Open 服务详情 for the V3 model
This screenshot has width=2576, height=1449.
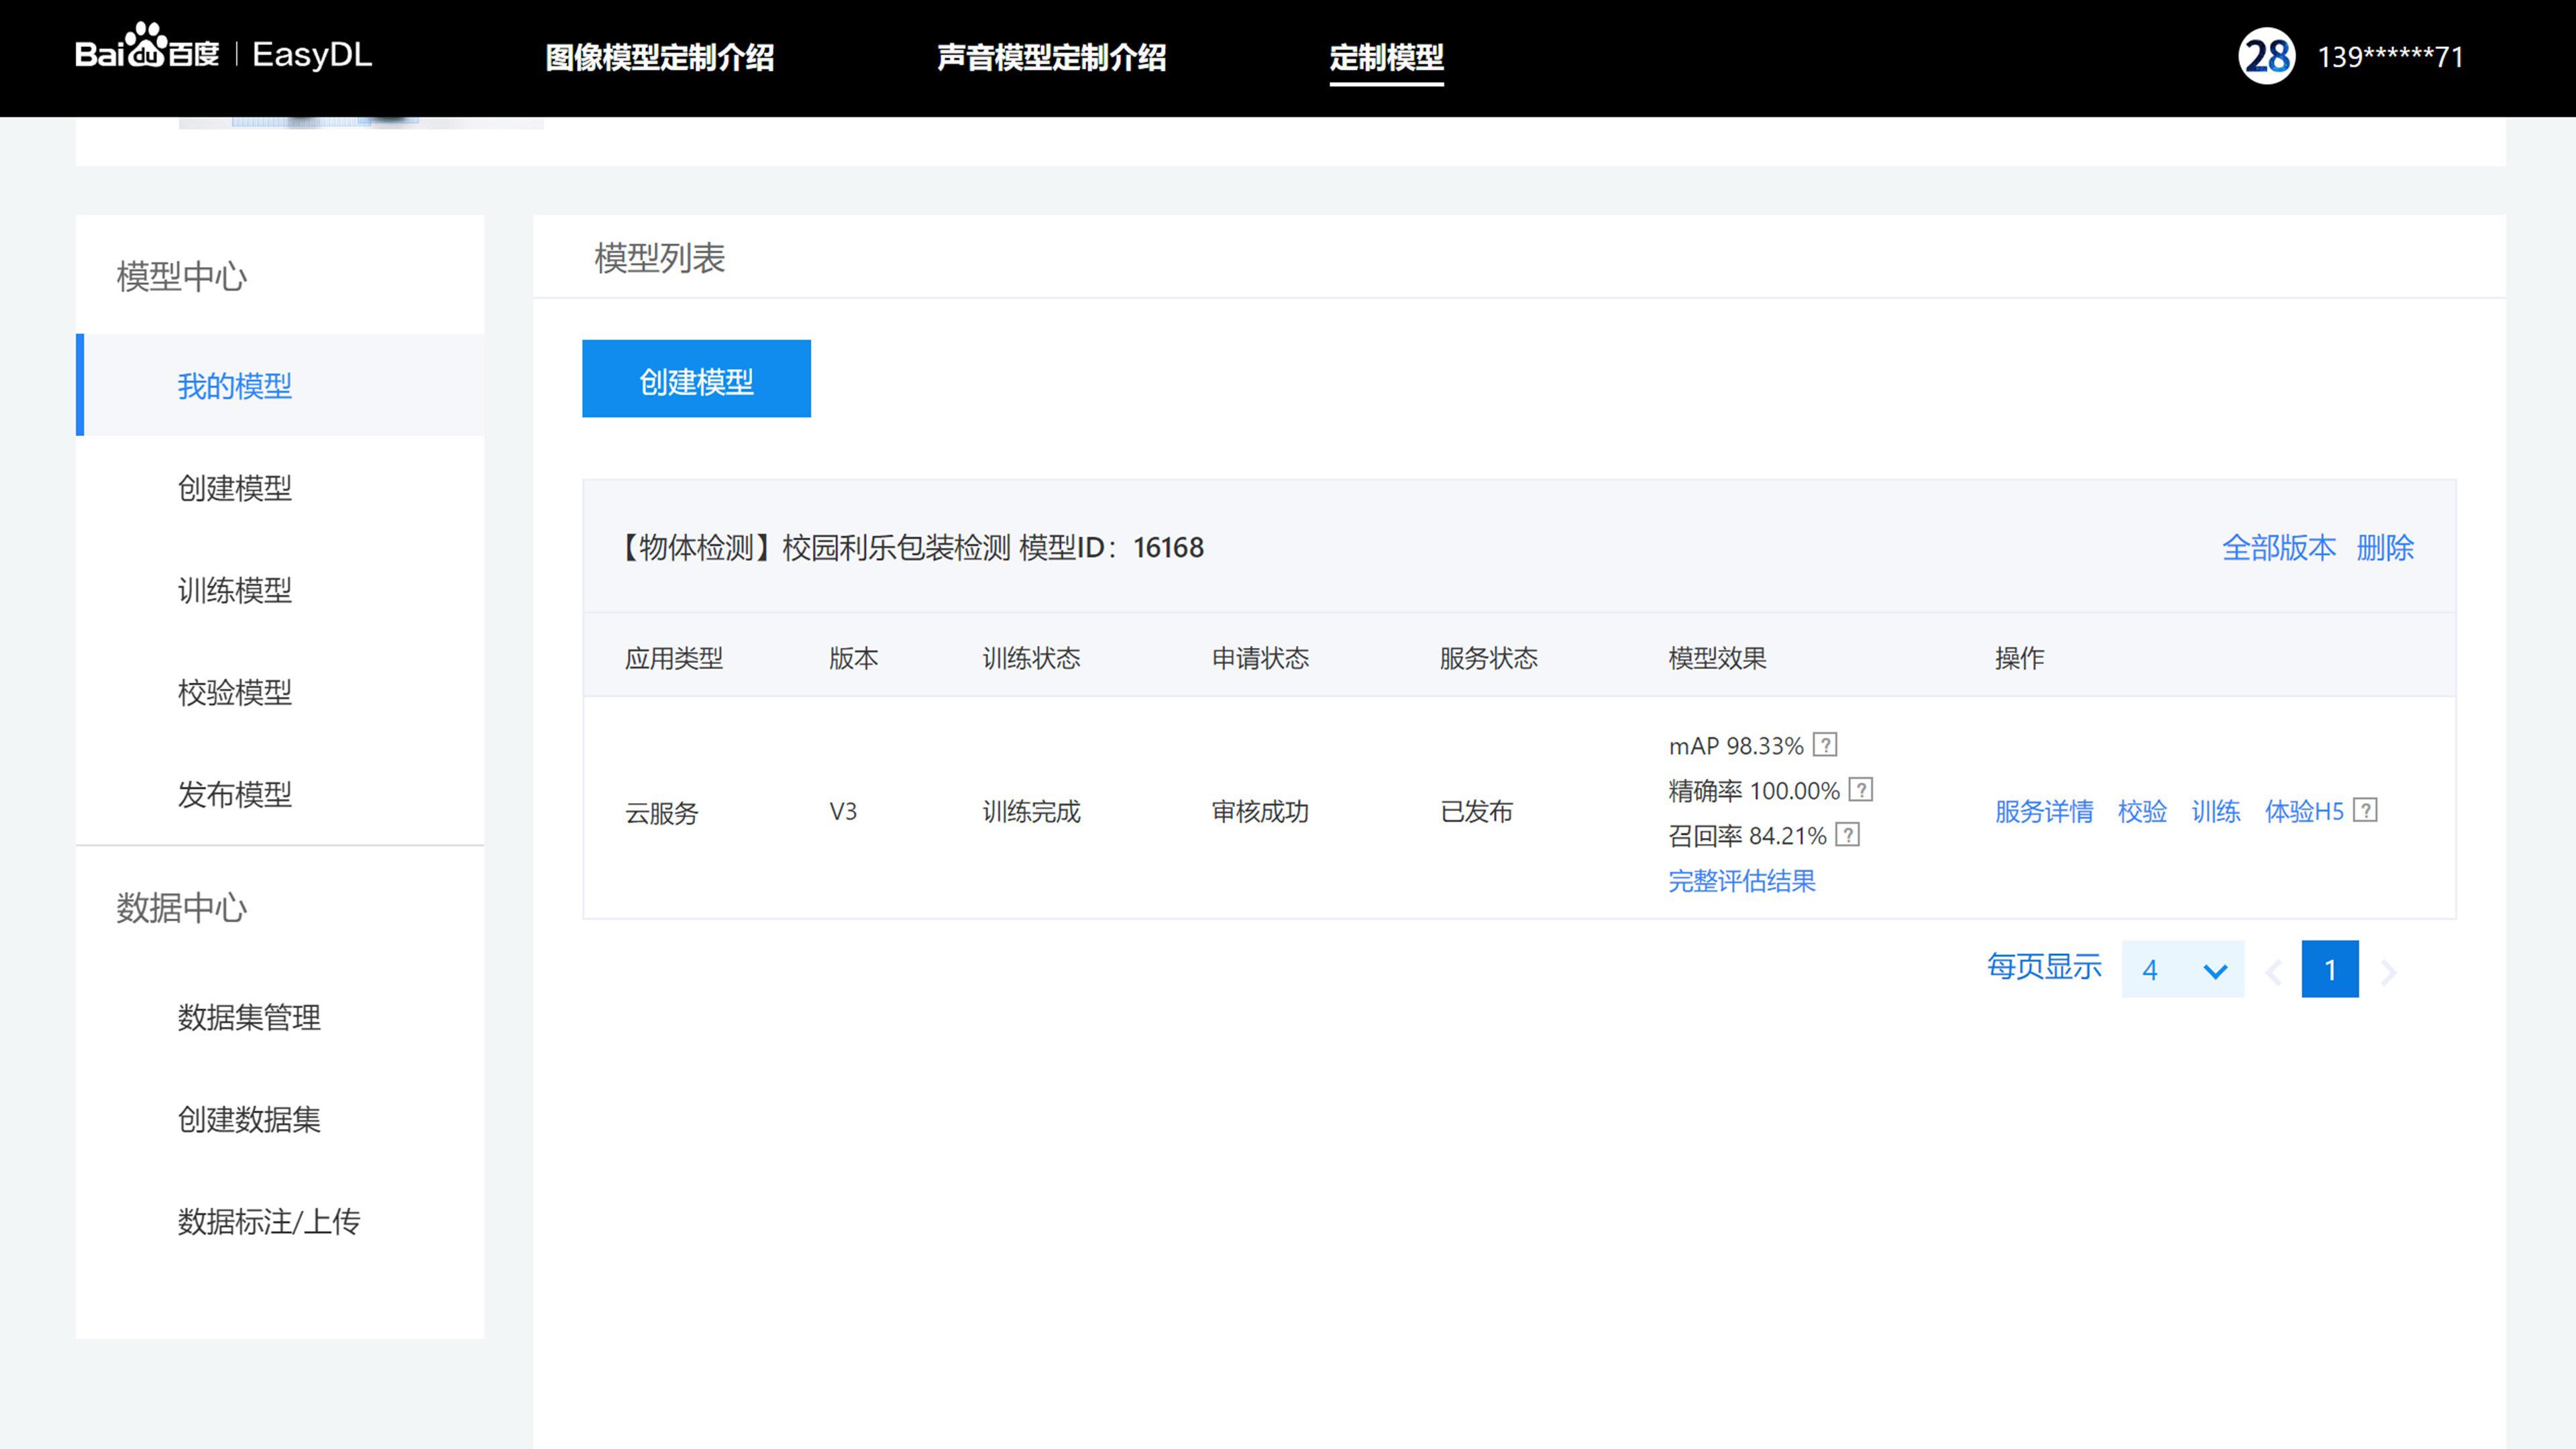tap(2044, 811)
